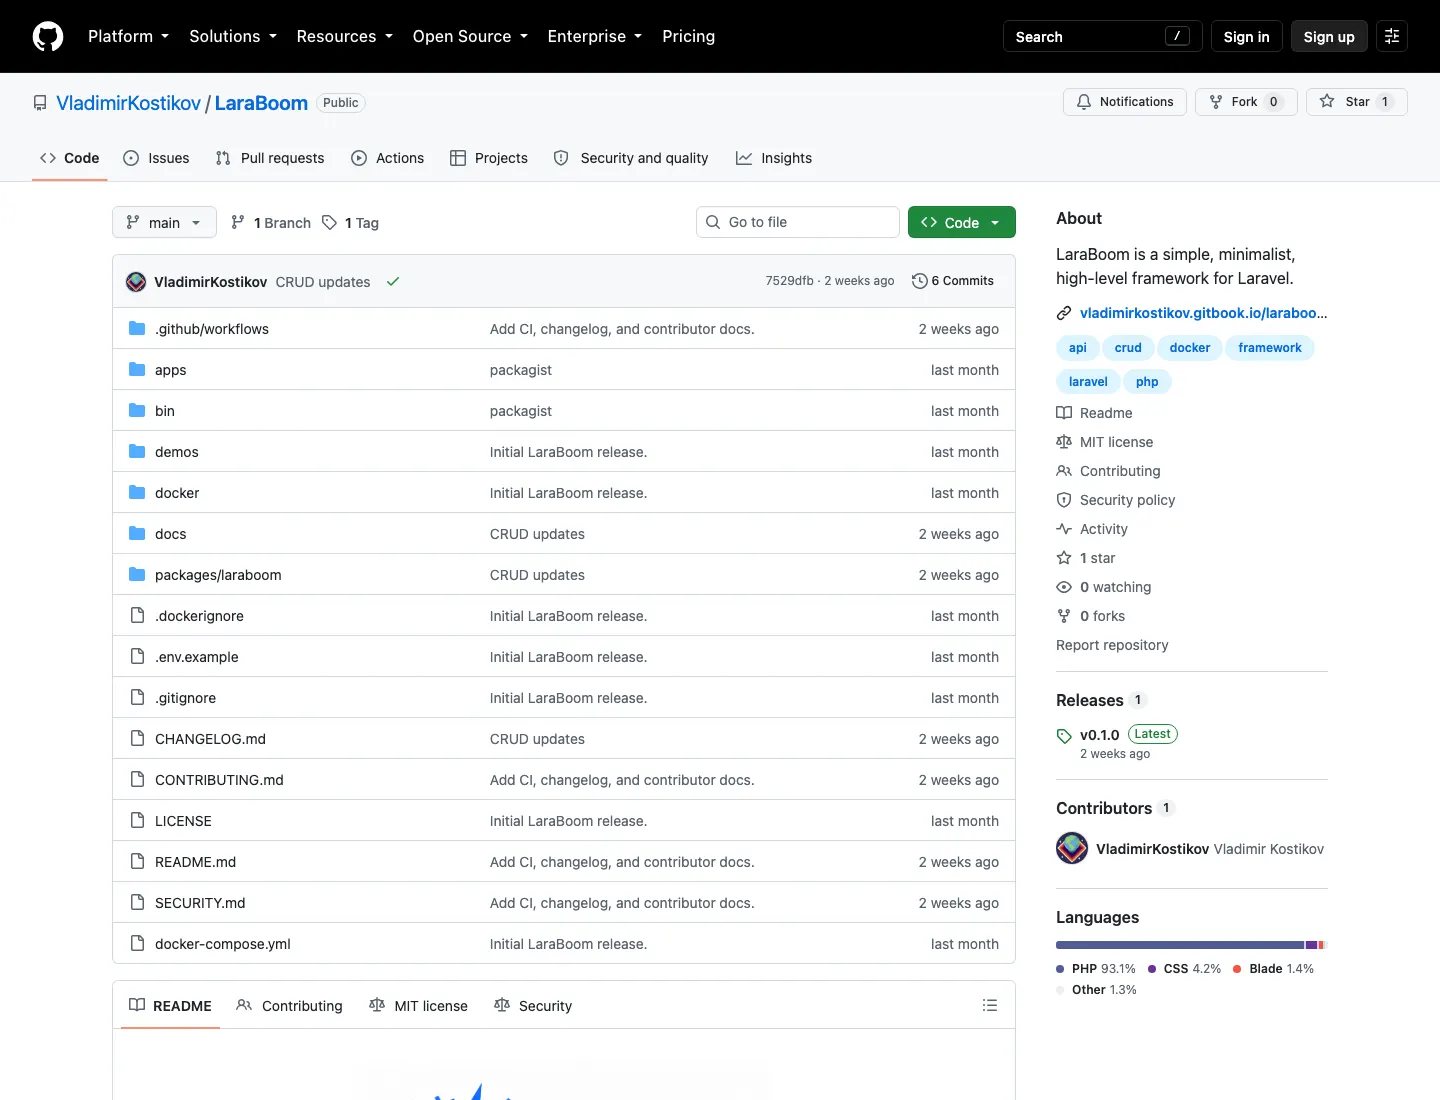Open the appearance settings icon in header
This screenshot has width=1440, height=1100.
[x=1392, y=36]
